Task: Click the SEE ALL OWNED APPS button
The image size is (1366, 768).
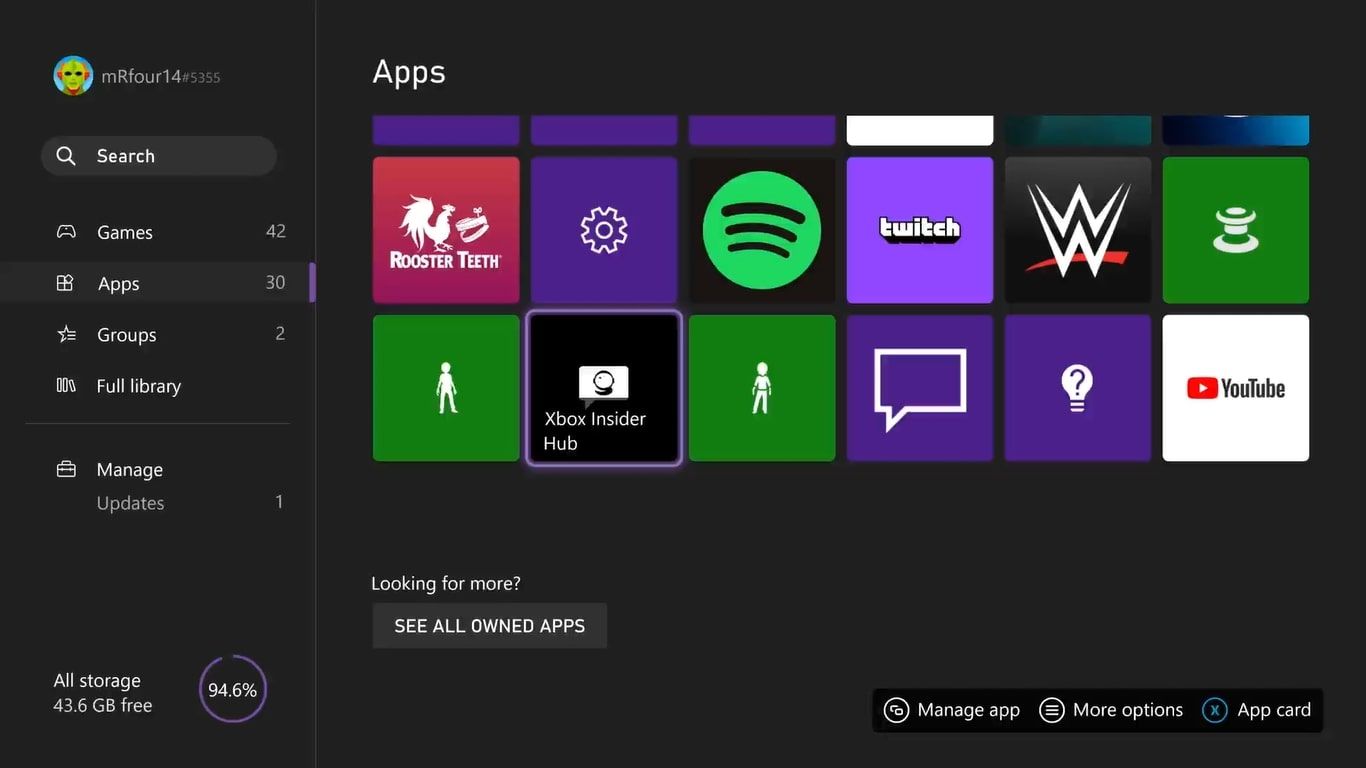Action: 490,626
